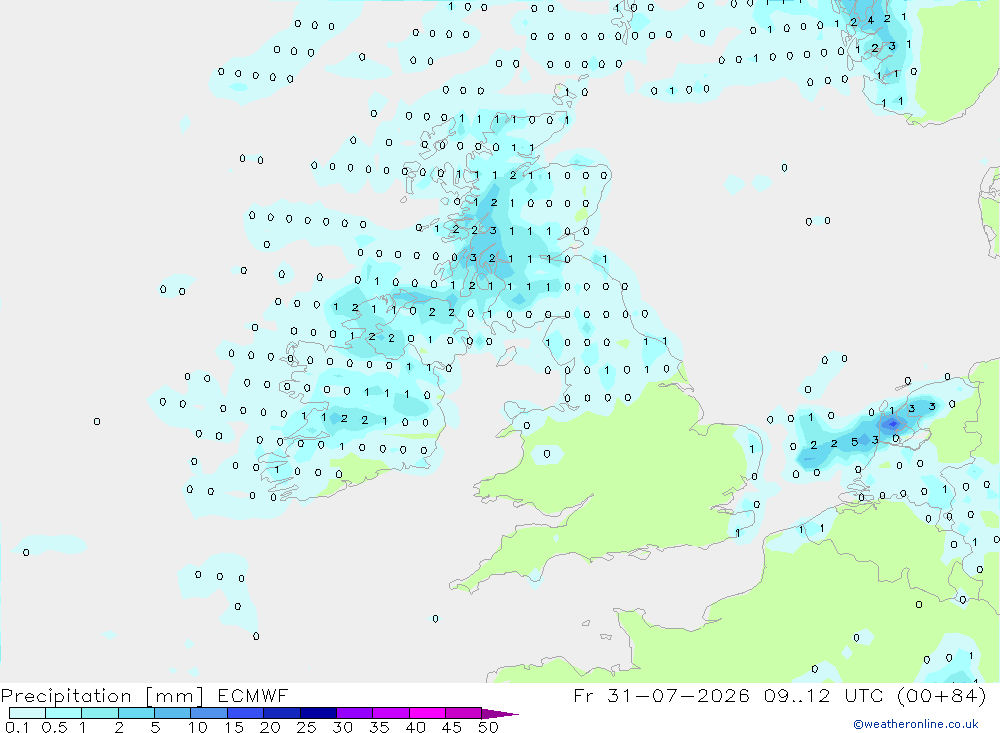The image size is (1000, 733).
Task: Click the "(00+84)" forecast offset text
Action: point(942,695)
